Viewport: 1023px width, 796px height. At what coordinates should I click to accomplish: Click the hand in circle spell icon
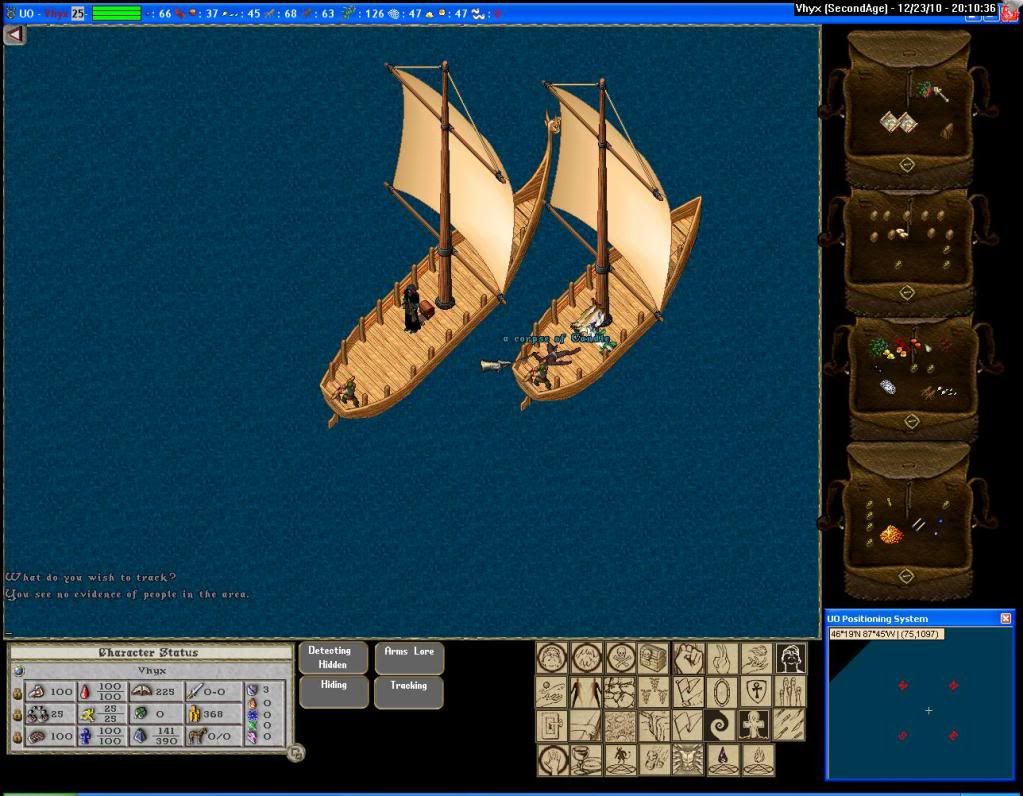tap(551, 759)
